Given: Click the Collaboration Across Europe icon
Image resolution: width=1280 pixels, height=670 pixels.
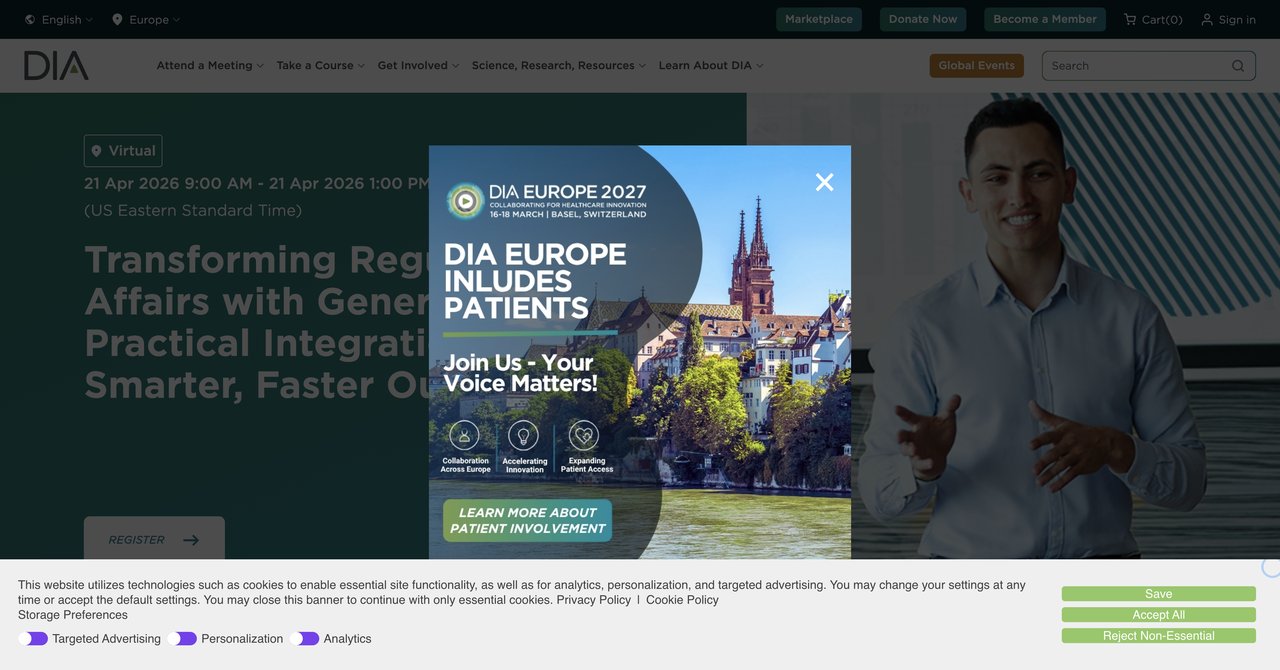Looking at the screenshot, I should (x=464, y=435).
